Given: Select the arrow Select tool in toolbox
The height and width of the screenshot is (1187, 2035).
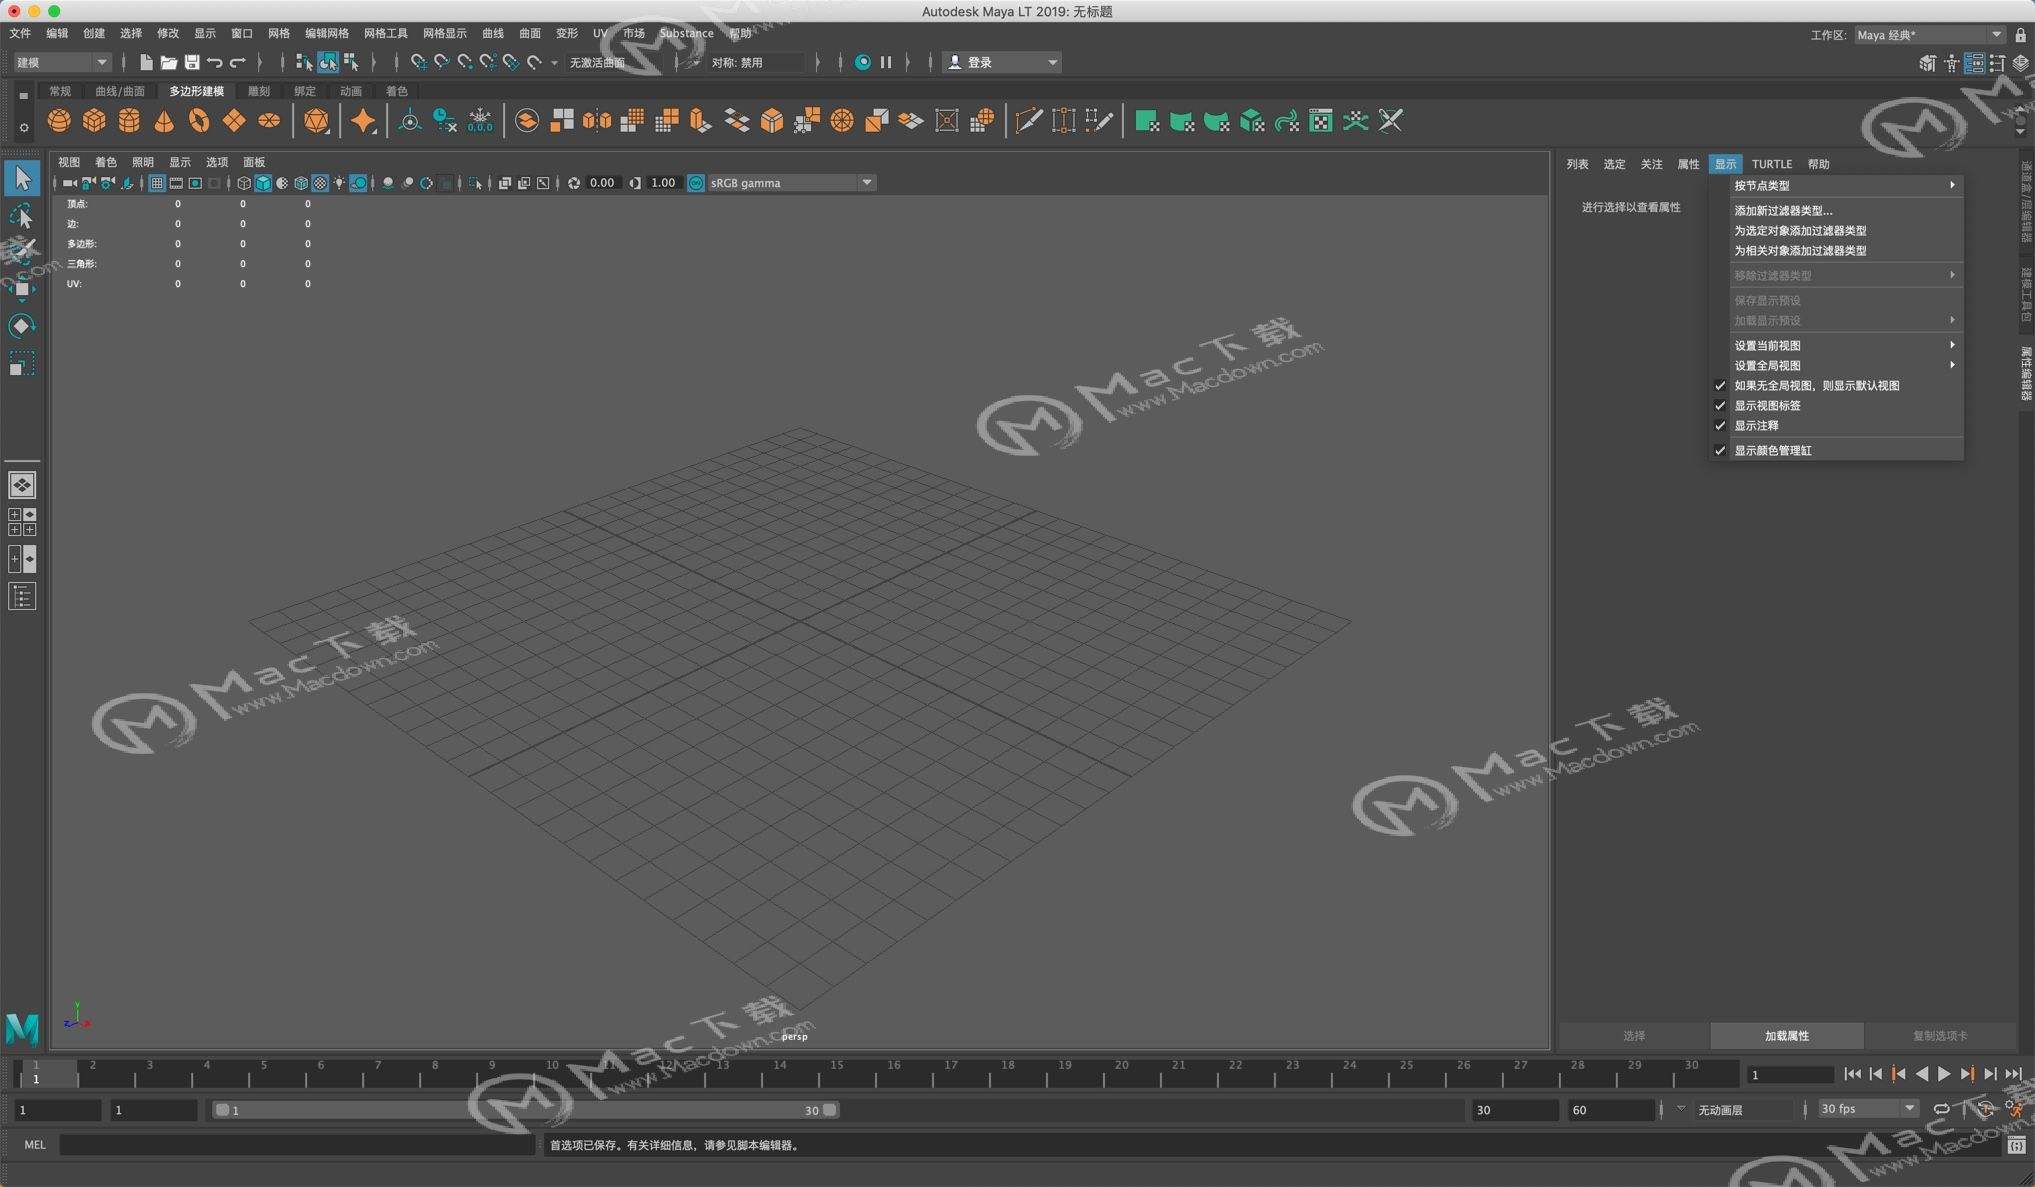Looking at the screenshot, I should click(x=22, y=179).
